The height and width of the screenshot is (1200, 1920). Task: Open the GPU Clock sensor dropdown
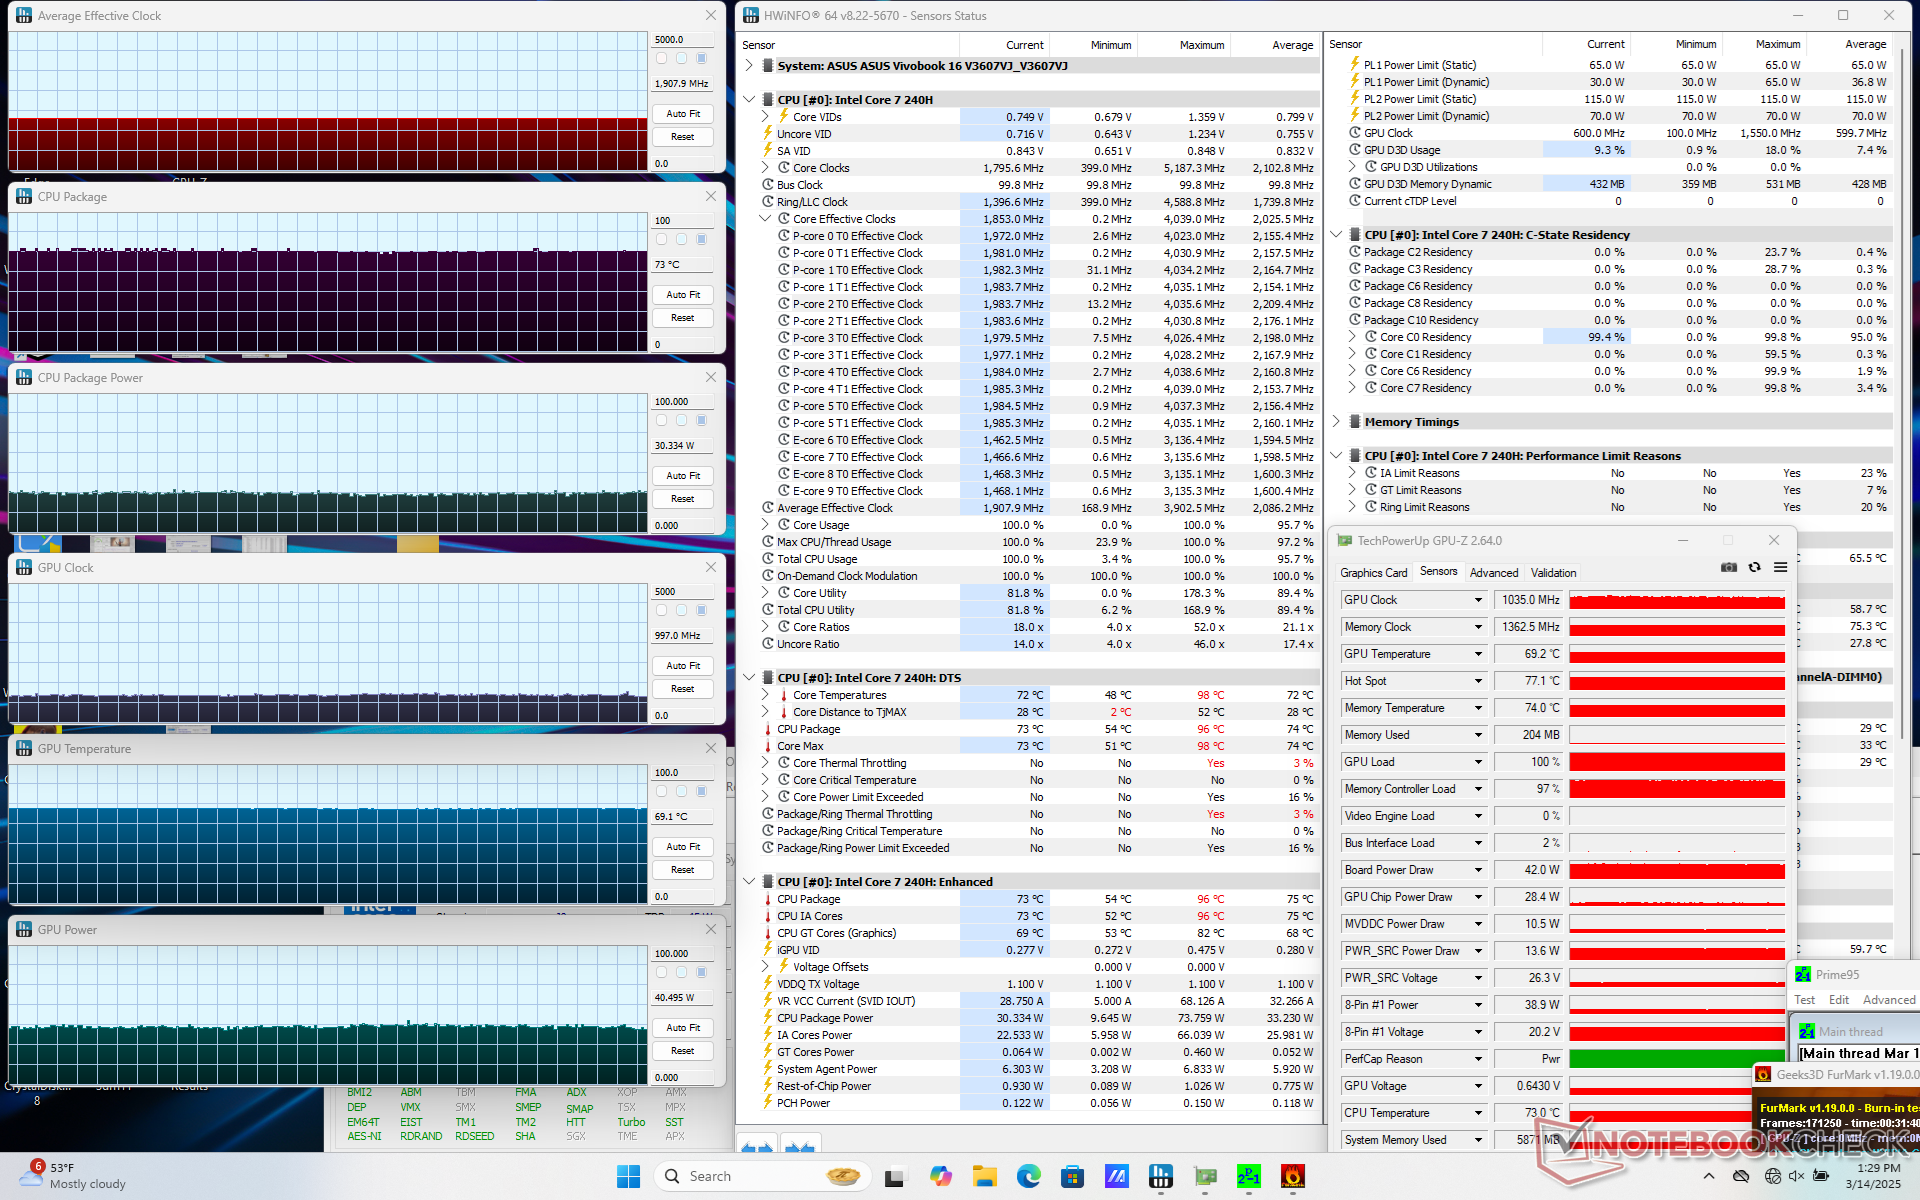pos(1478,600)
